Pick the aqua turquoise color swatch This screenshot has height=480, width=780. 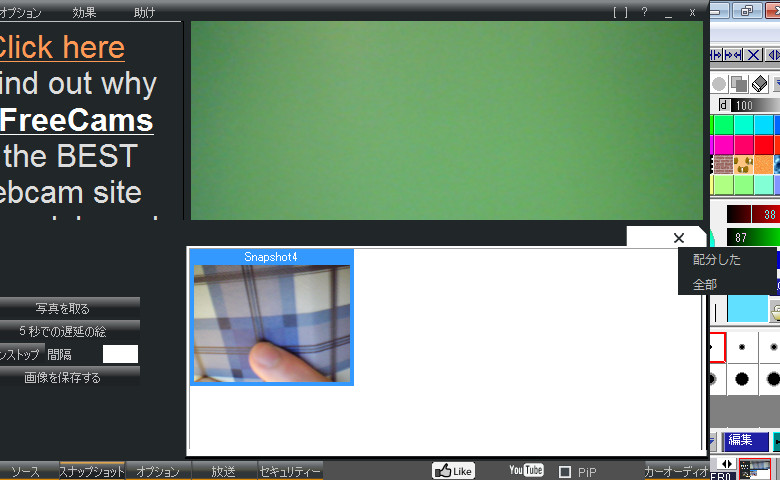point(744,125)
